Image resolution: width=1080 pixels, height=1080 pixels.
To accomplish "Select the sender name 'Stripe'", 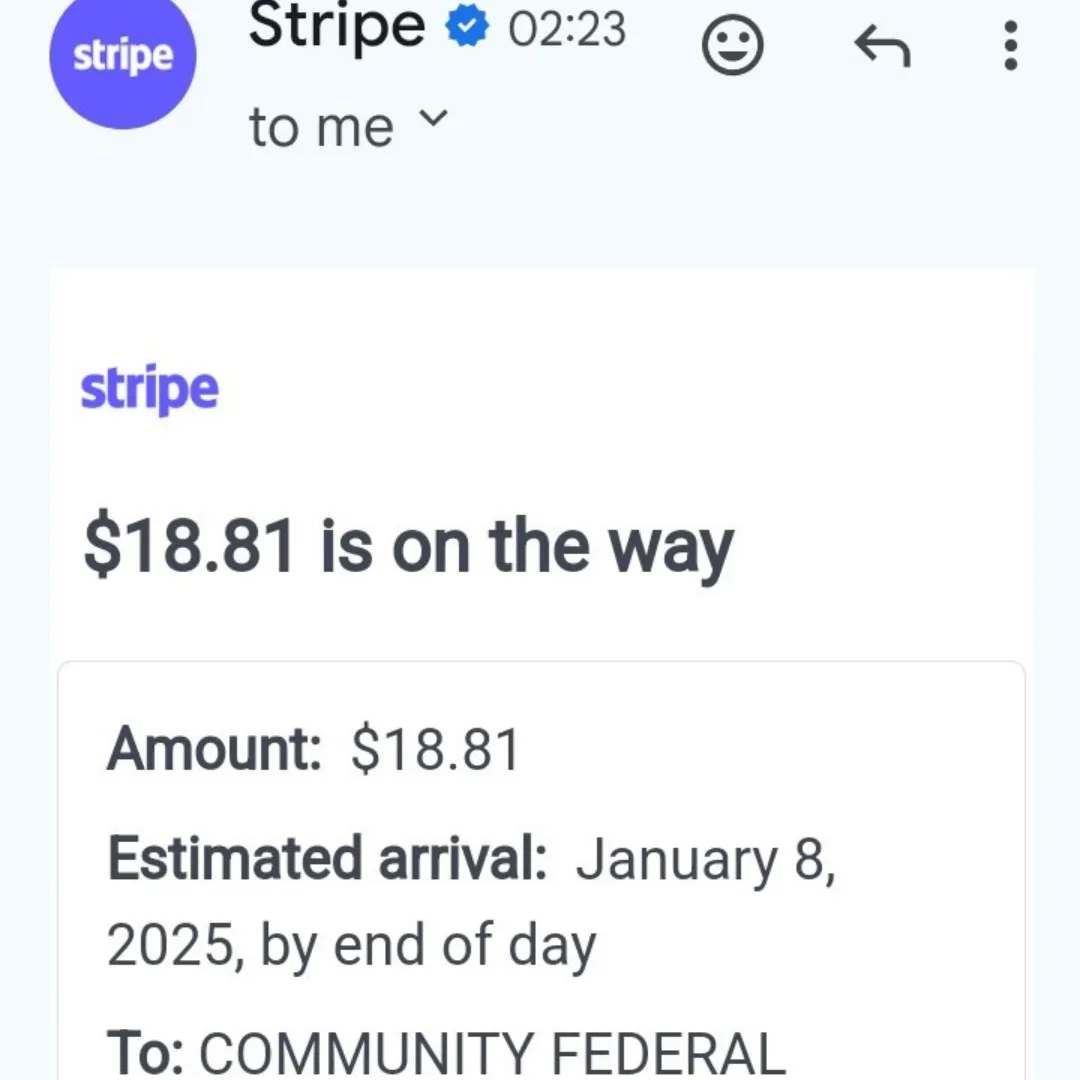I will pos(336,26).
